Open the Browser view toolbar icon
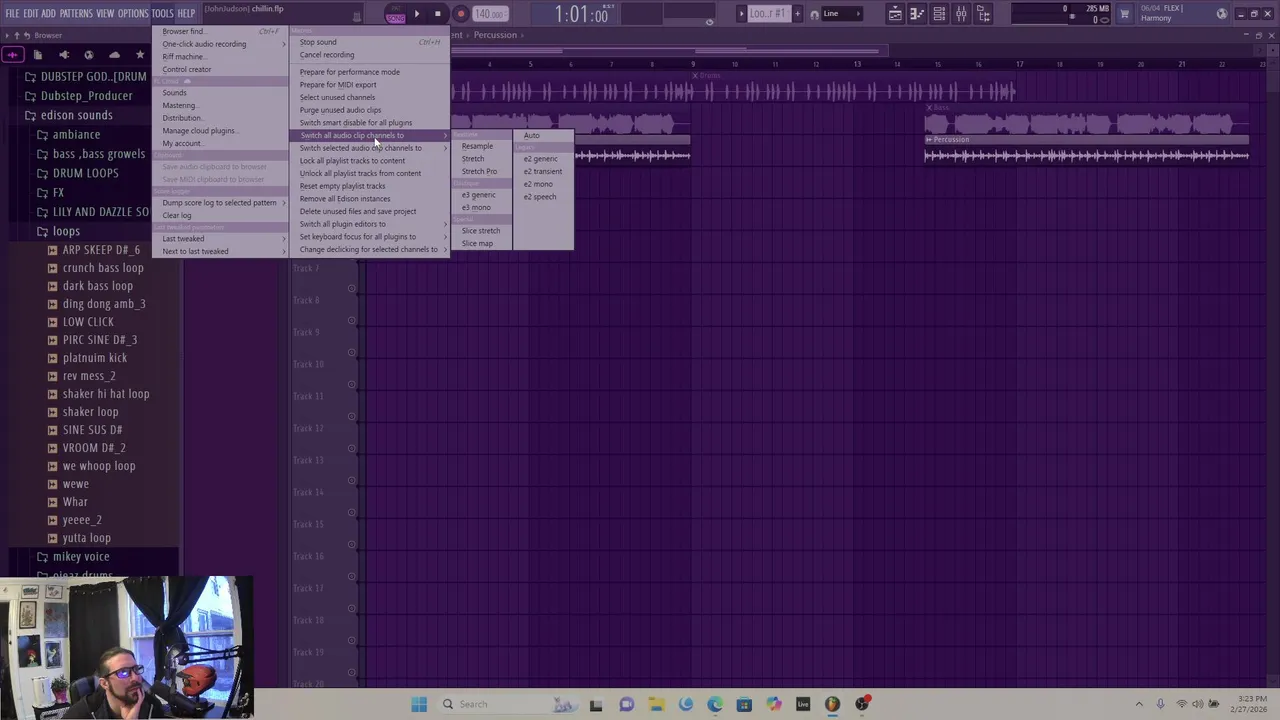The image size is (1280, 720). (x=983, y=14)
